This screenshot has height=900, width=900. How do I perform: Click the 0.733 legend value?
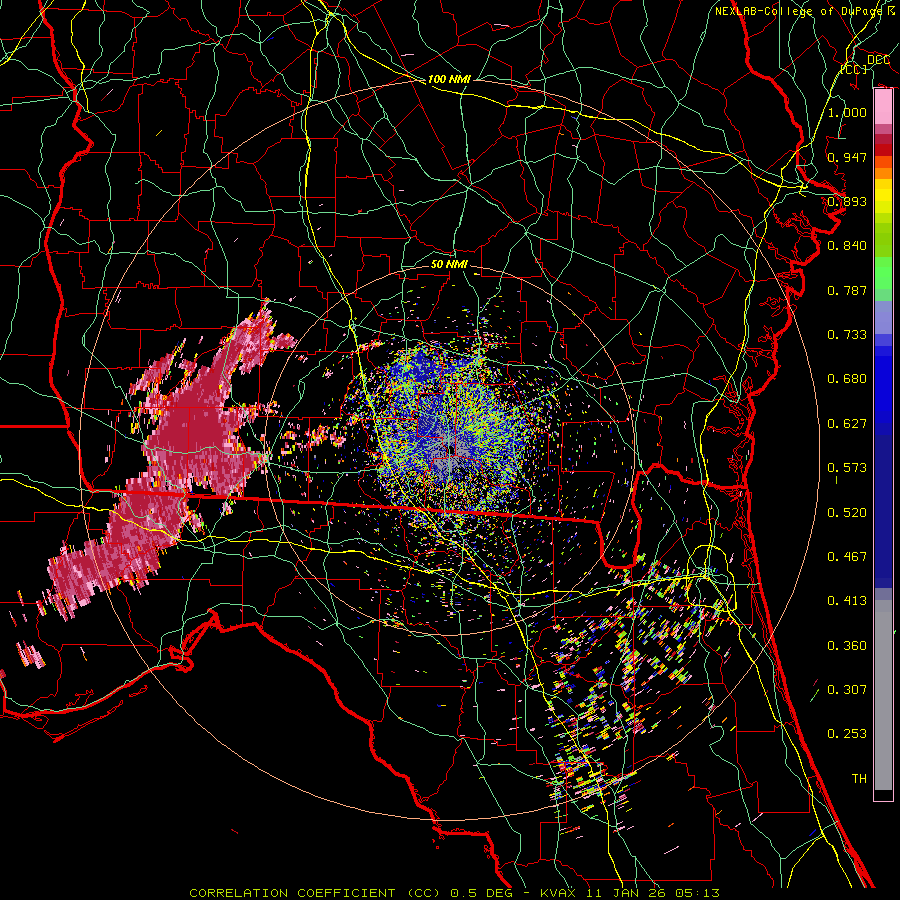[847, 335]
